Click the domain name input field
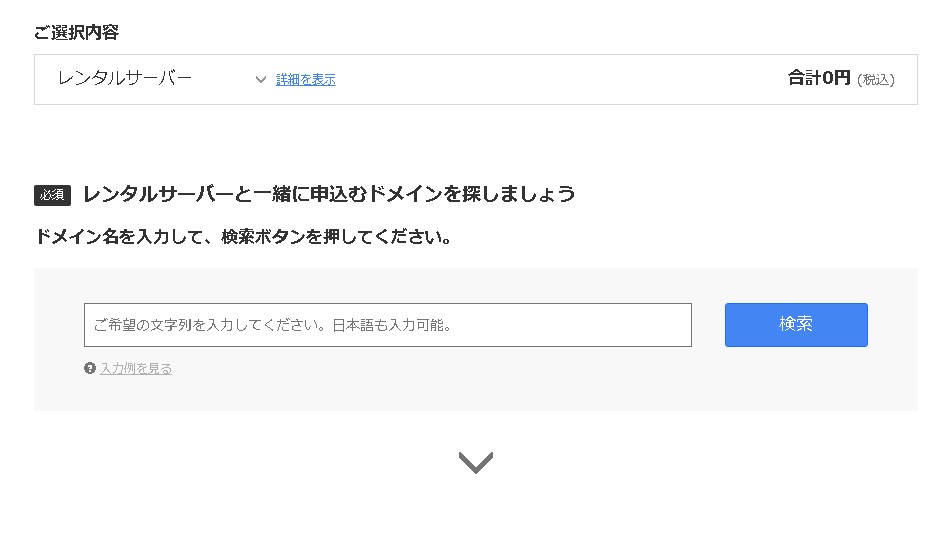 tap(387, 325)
